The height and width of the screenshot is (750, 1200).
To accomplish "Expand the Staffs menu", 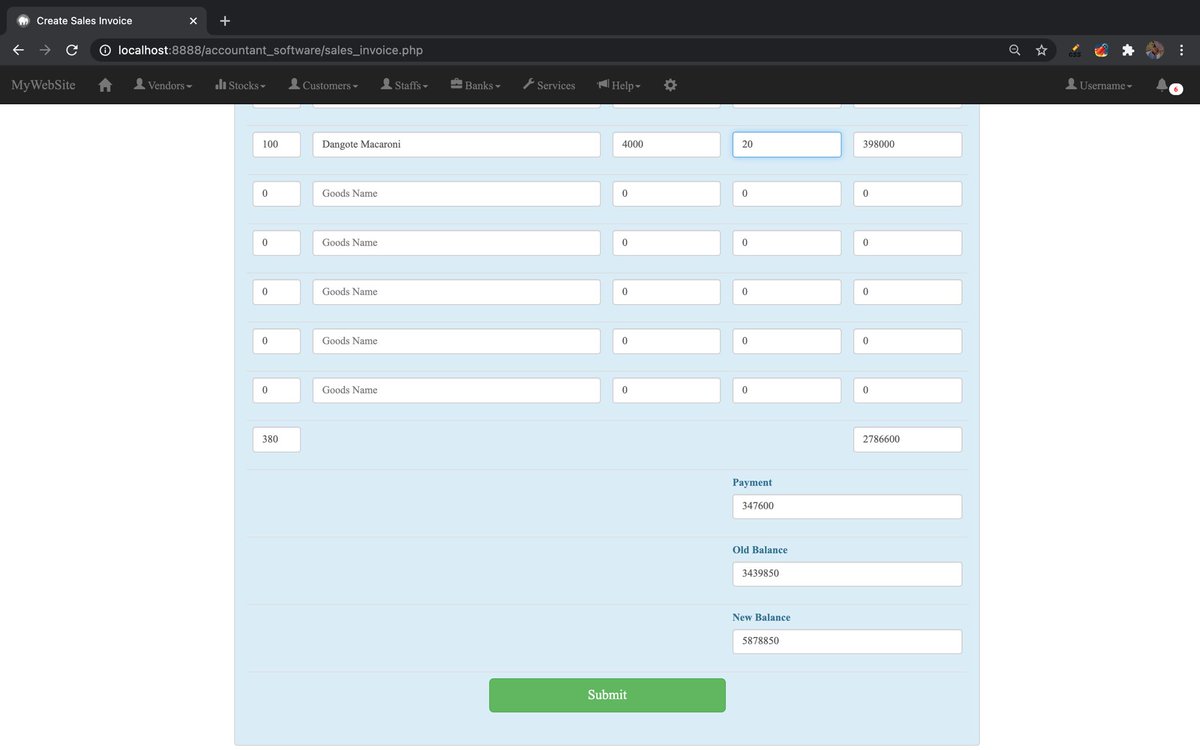I will (404, 85).
